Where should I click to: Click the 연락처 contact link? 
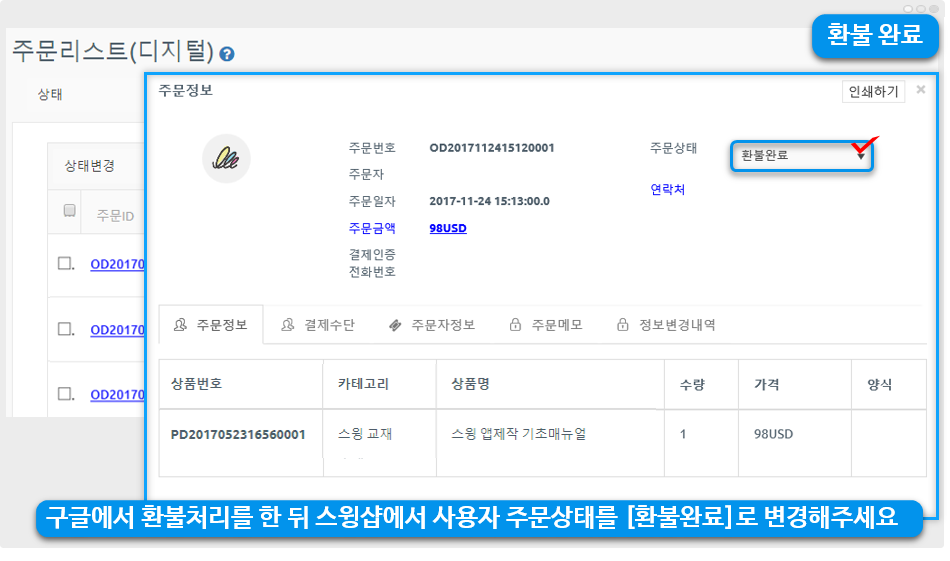[x=667, y=189]
